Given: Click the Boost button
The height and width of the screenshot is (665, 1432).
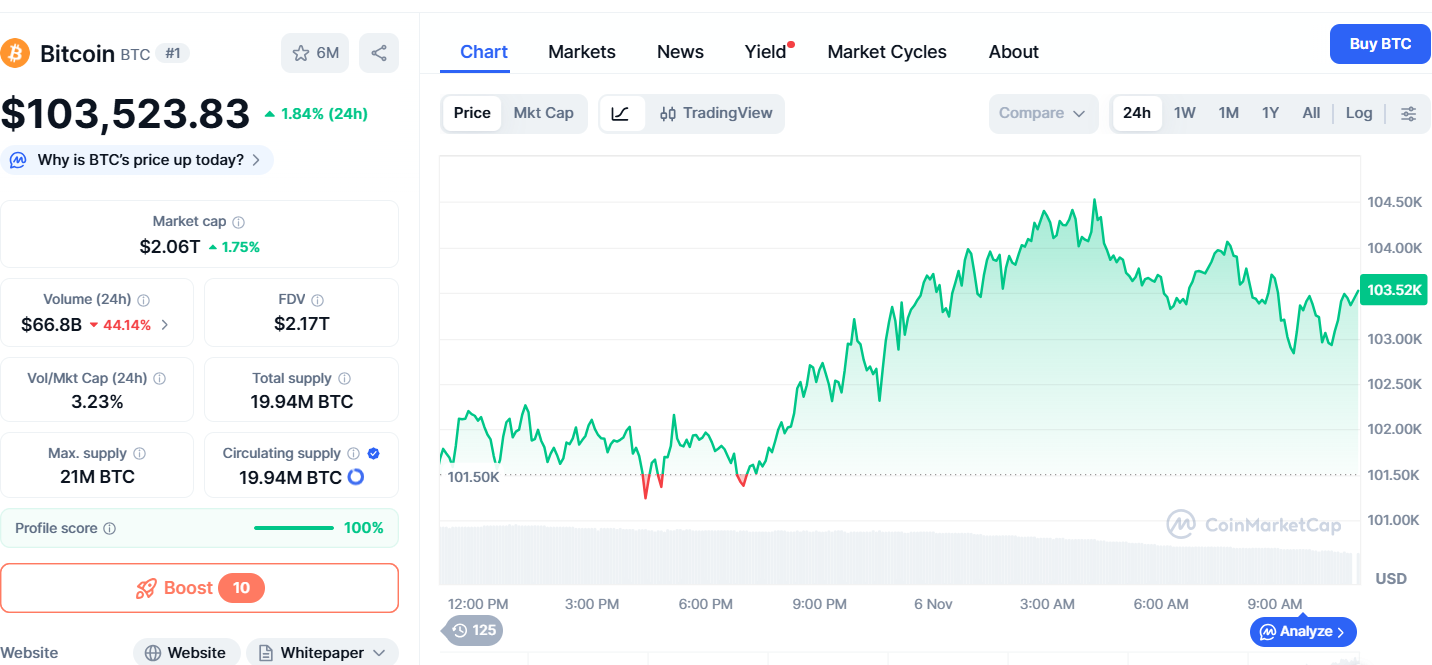Looking at the screenshot, I should coord(200,588).
